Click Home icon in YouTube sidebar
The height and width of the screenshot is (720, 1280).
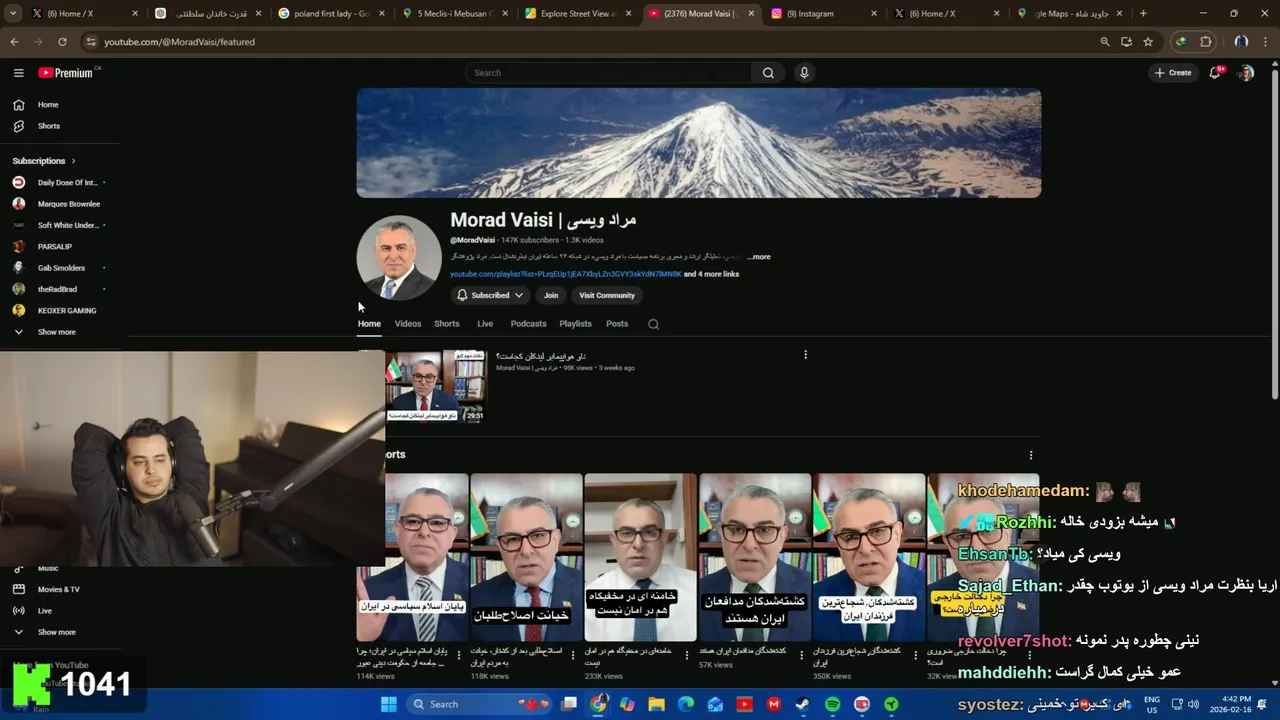click(x=18, y=105)
